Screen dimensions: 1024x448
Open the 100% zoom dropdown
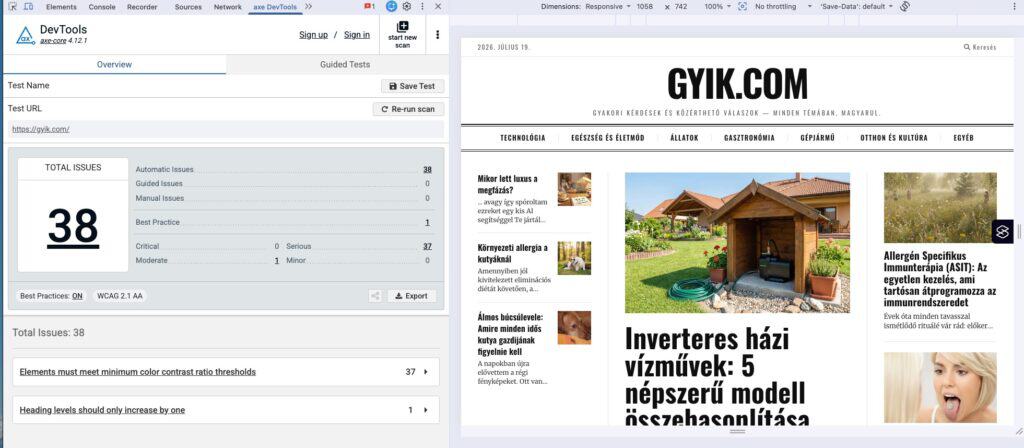718,7
